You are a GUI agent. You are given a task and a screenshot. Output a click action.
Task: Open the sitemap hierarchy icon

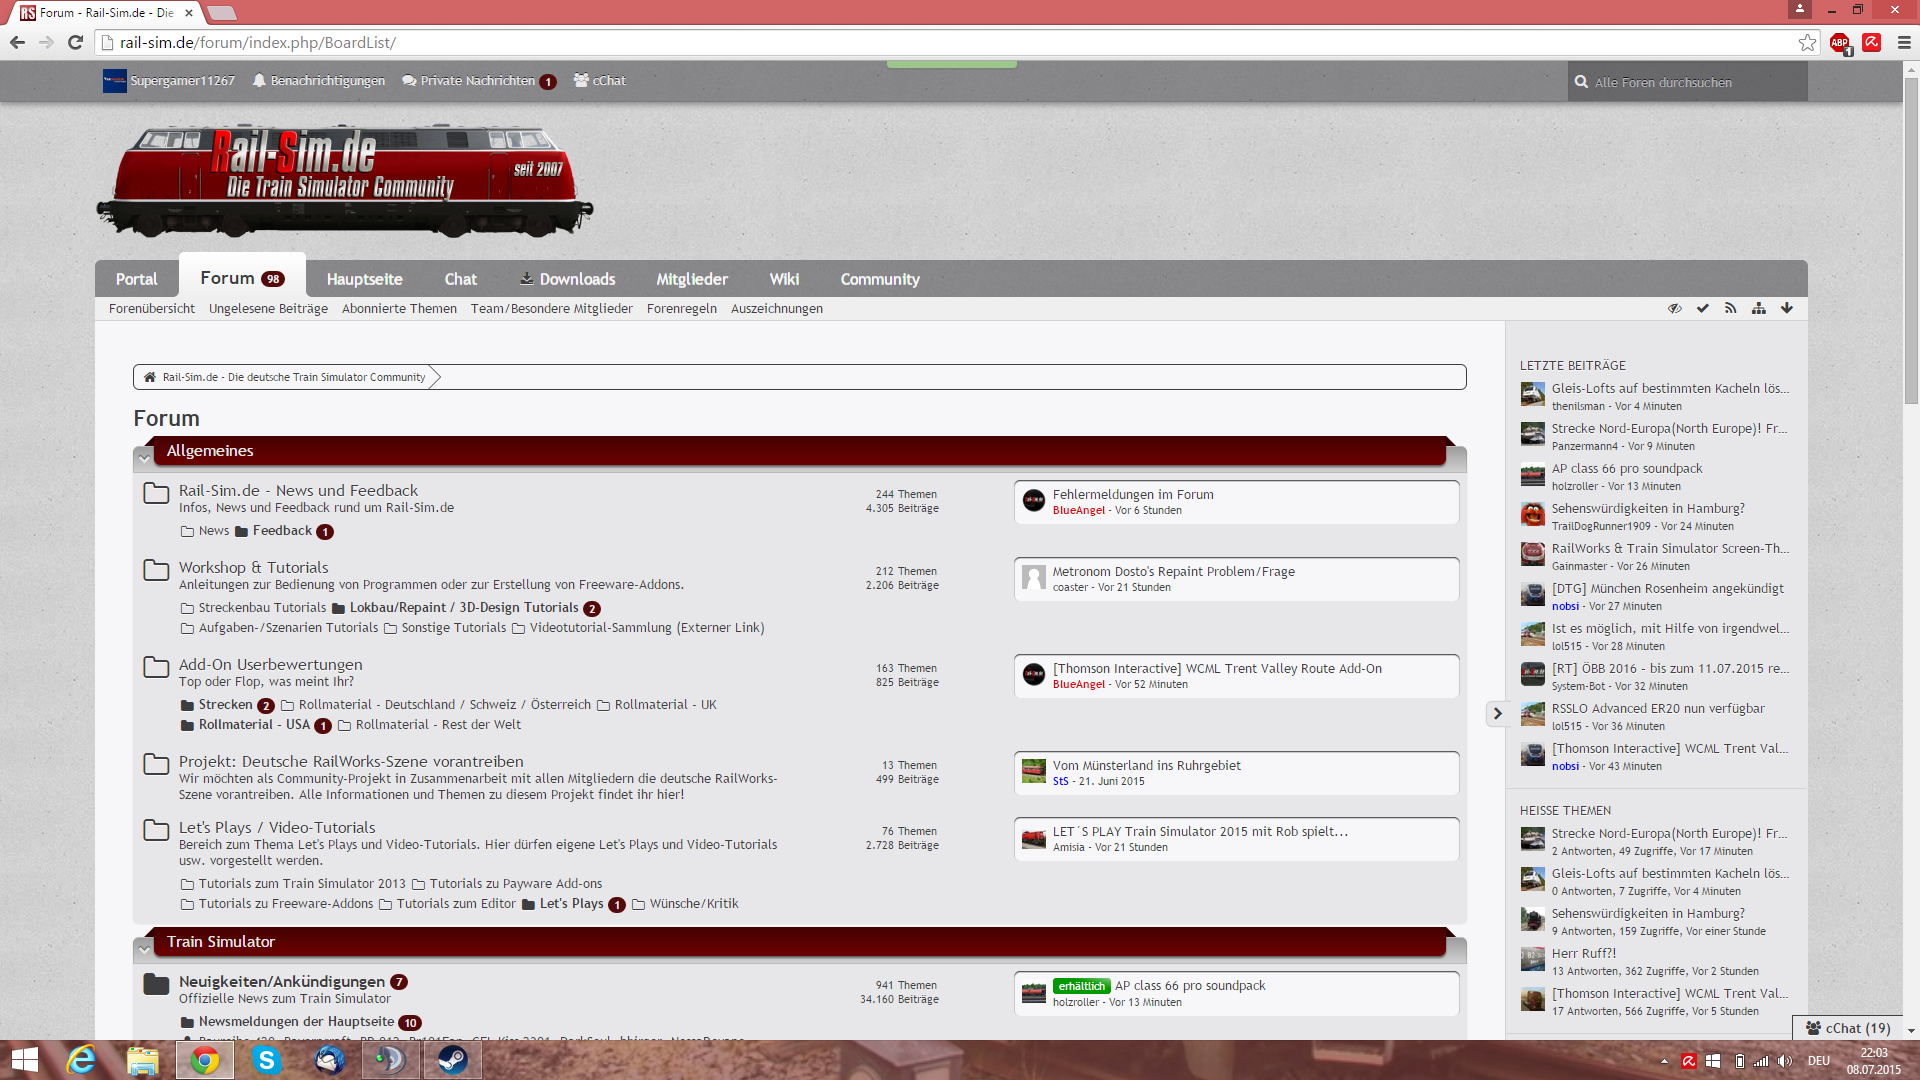pyautogui.click(x=1758, y=308)
